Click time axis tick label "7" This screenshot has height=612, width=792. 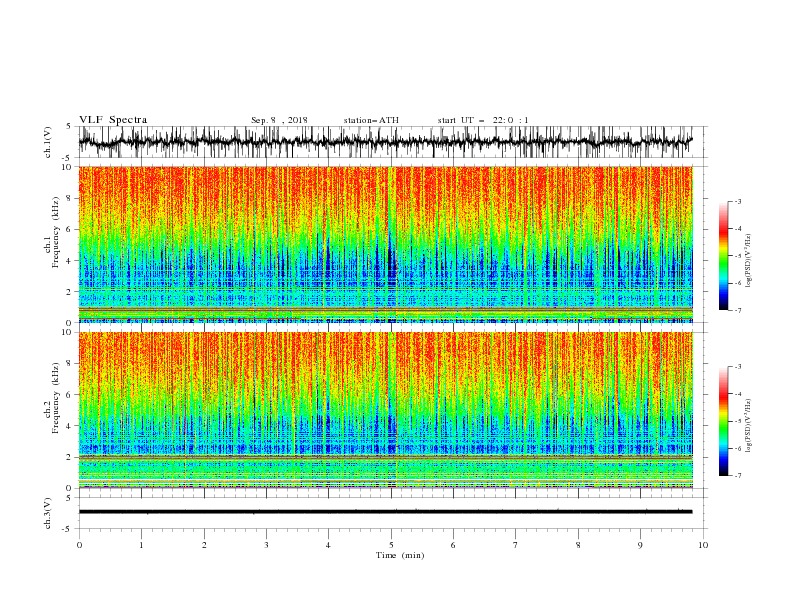click(x=516, y=545)
